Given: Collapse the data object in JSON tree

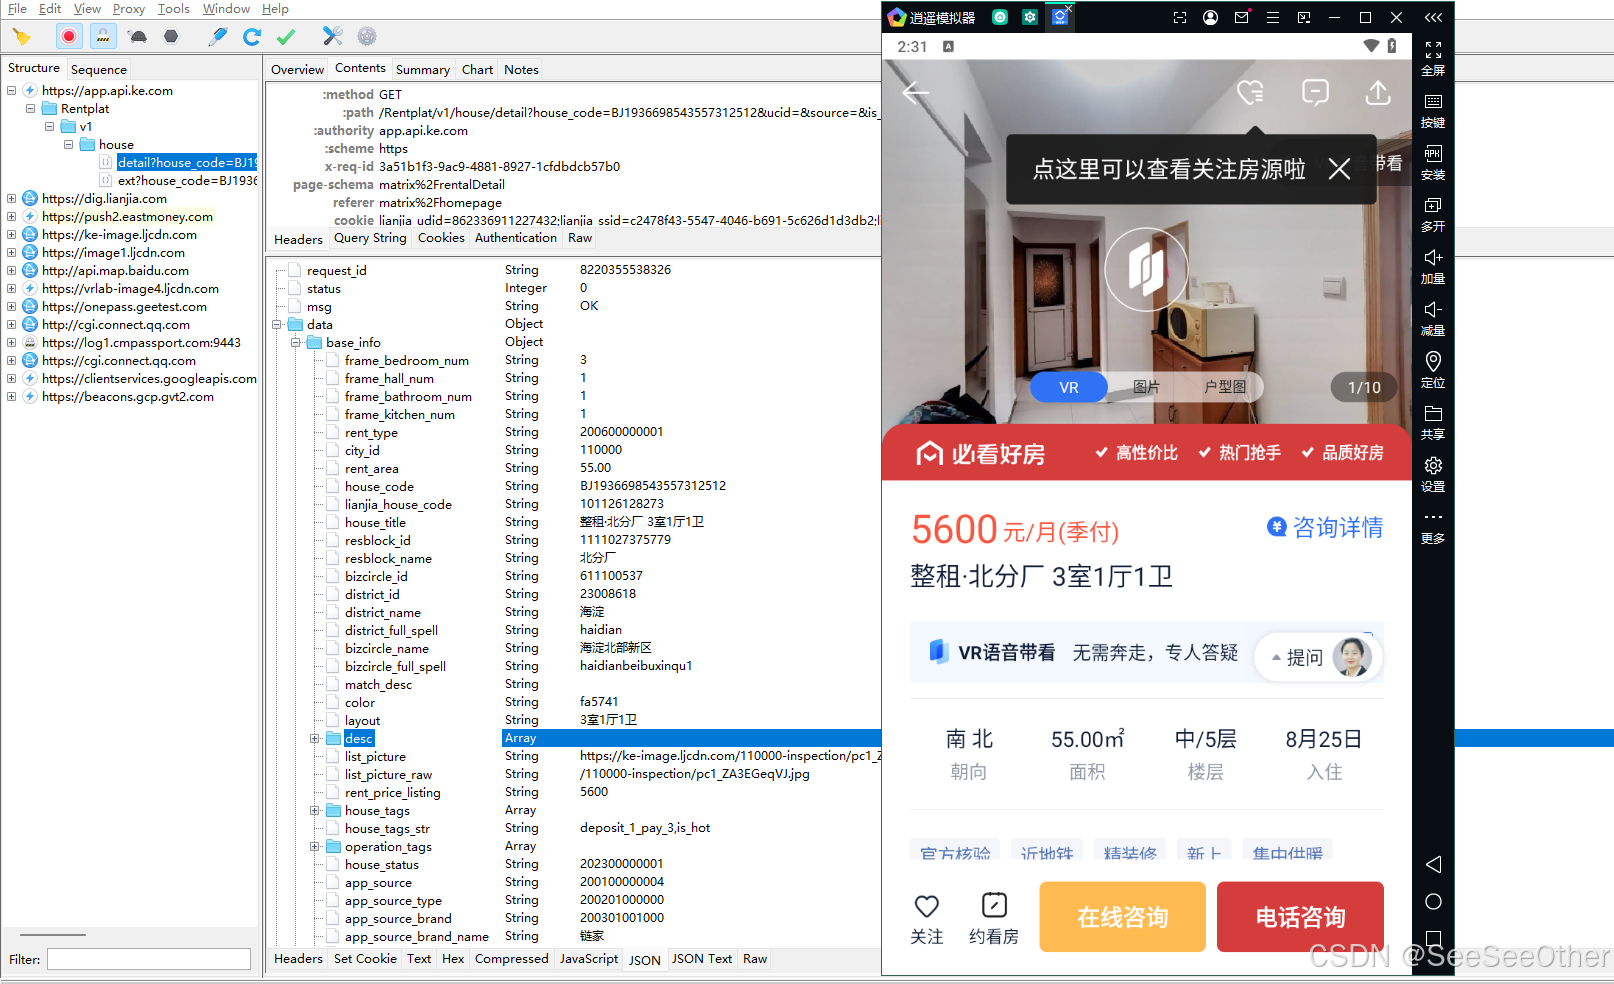Looking at the screenshot, I should tap(276, 324).
